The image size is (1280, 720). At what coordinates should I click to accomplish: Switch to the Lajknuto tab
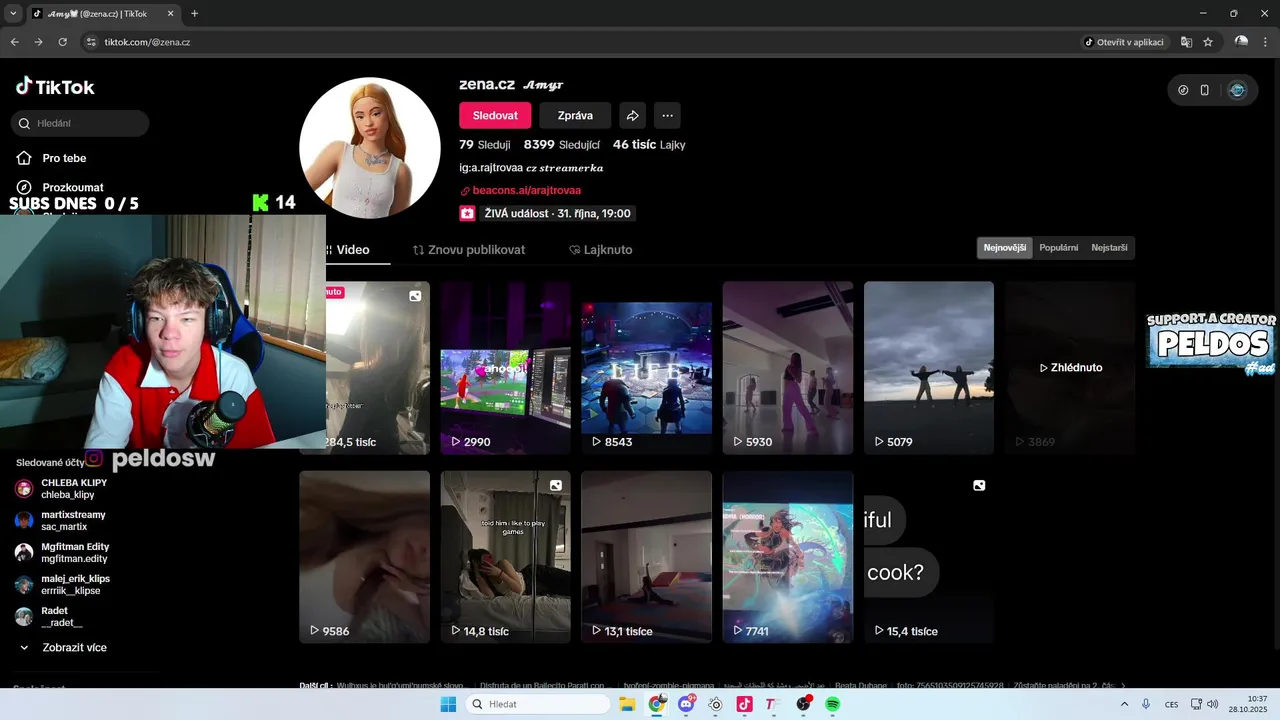(600, 250)
